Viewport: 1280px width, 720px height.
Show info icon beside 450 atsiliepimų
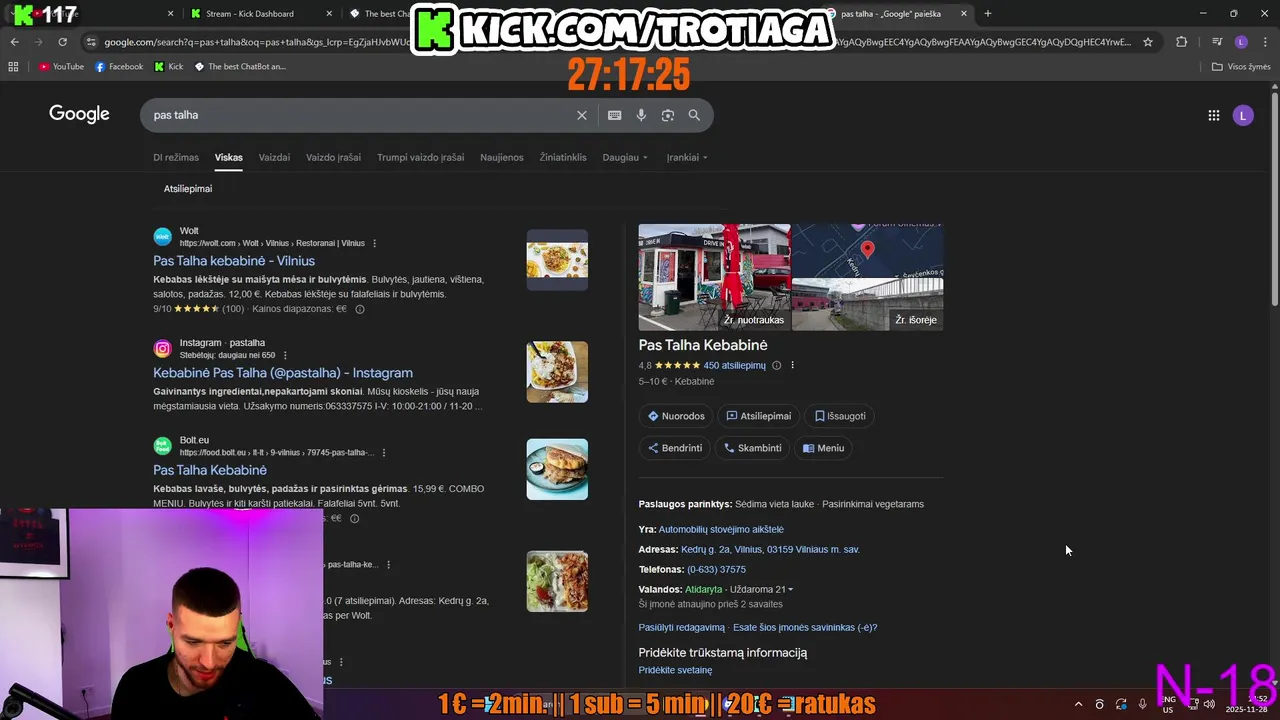coord(776,365)
